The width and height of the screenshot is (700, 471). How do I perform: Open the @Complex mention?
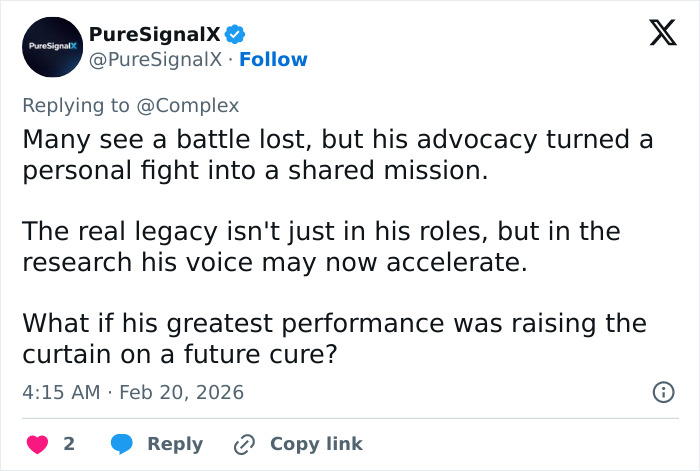tap(192, 105)
